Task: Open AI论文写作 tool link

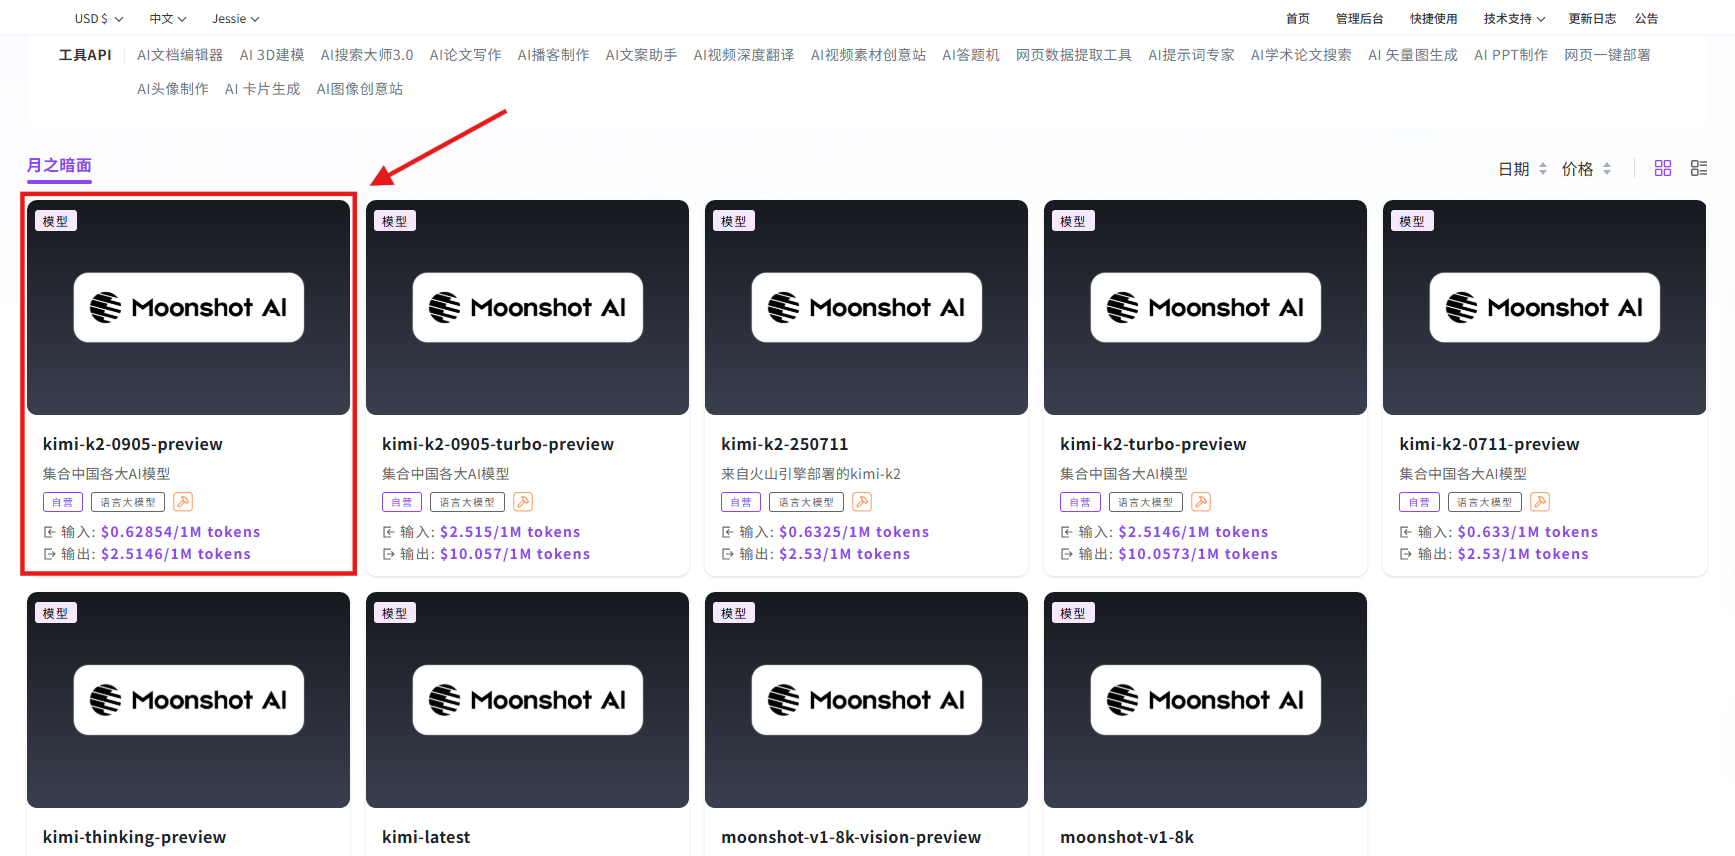Action: point(466,55)
